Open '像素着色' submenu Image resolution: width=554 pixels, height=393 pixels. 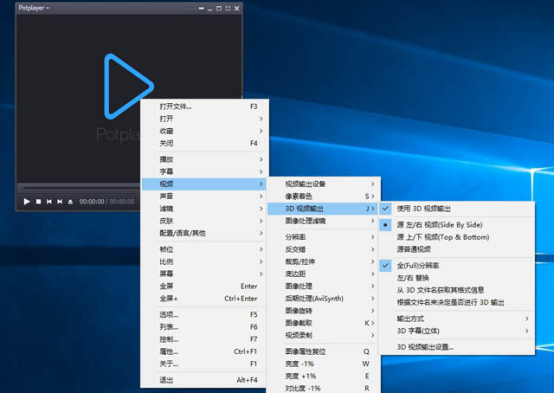[323, 196]
